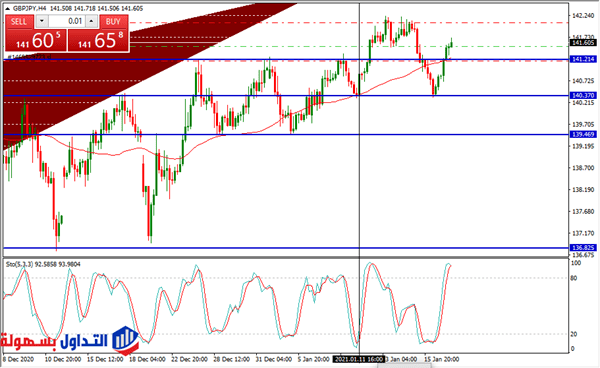Click the 0.01 volume input field

tap(67, 21)
